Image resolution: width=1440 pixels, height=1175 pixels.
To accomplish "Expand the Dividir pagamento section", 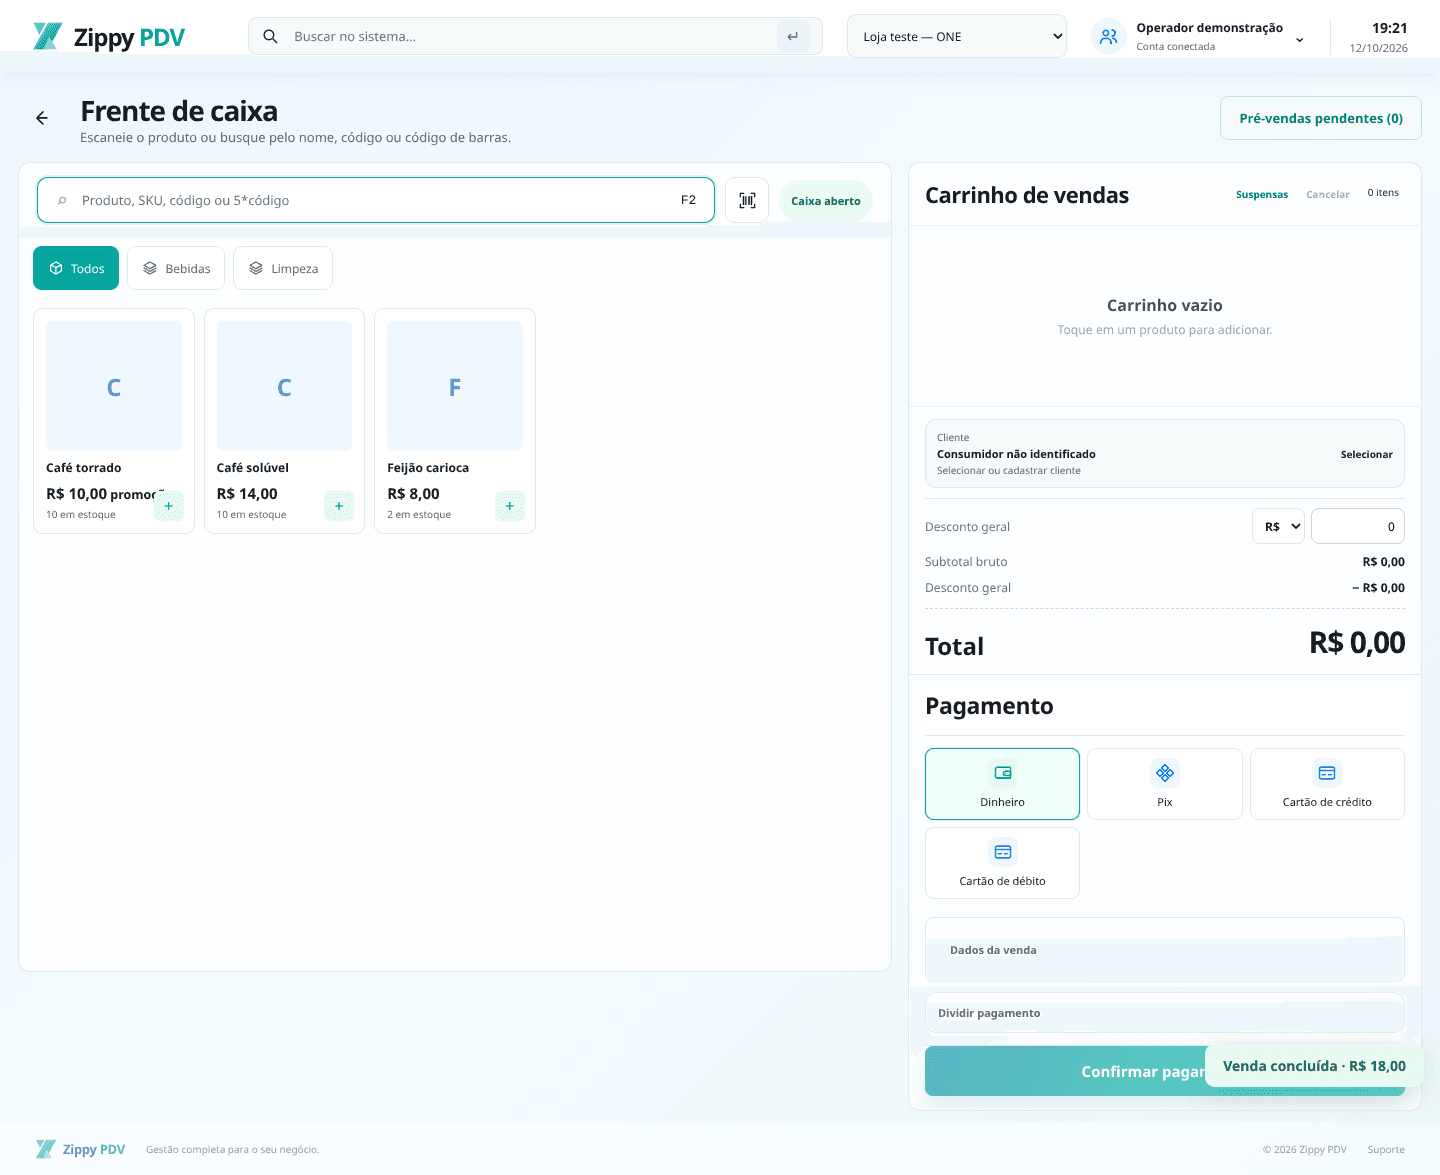I will click(1165, 1013).
